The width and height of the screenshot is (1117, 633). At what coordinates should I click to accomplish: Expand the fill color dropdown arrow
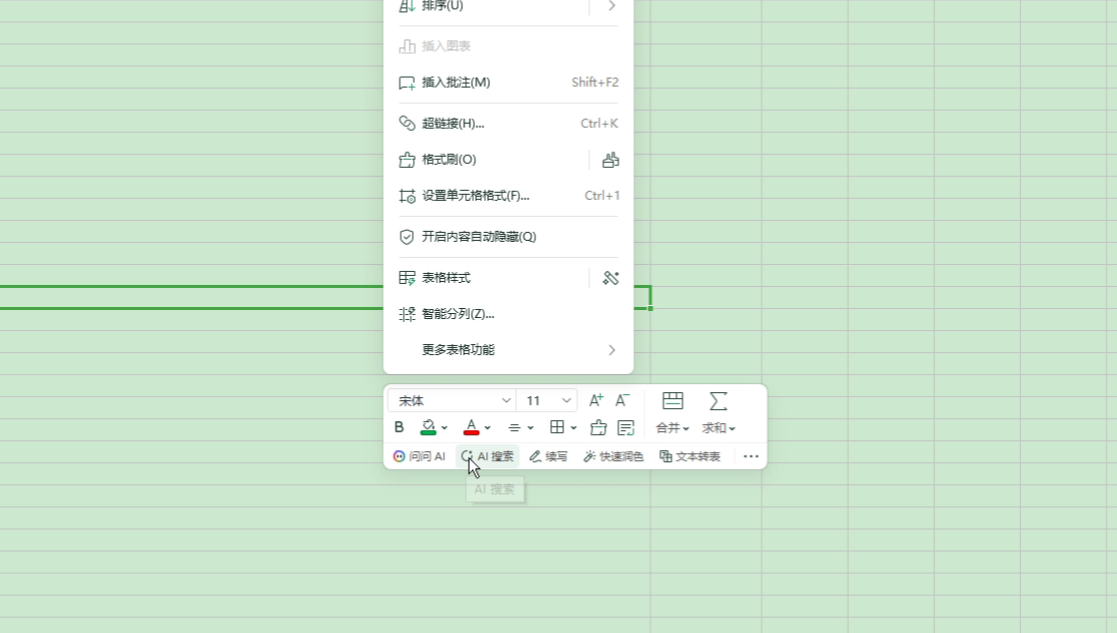(x=444, y=428)
